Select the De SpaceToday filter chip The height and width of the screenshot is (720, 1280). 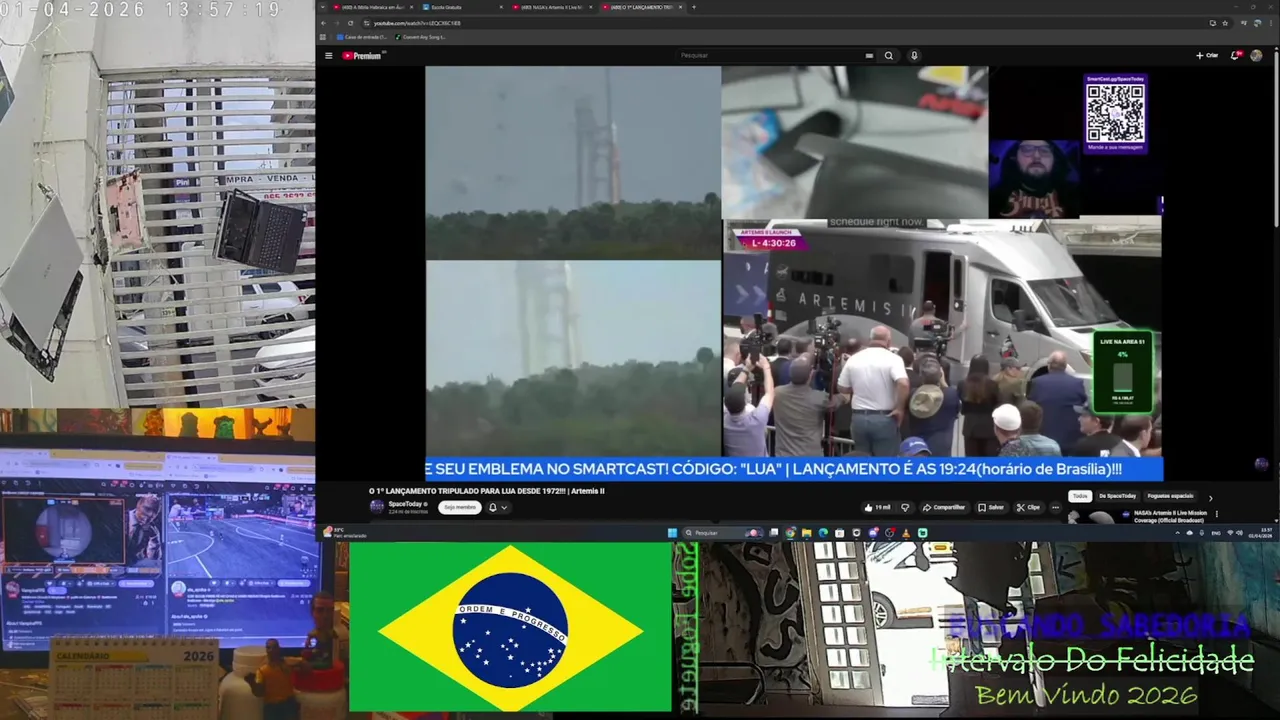pyautogui.click(x=1118, y=496)
